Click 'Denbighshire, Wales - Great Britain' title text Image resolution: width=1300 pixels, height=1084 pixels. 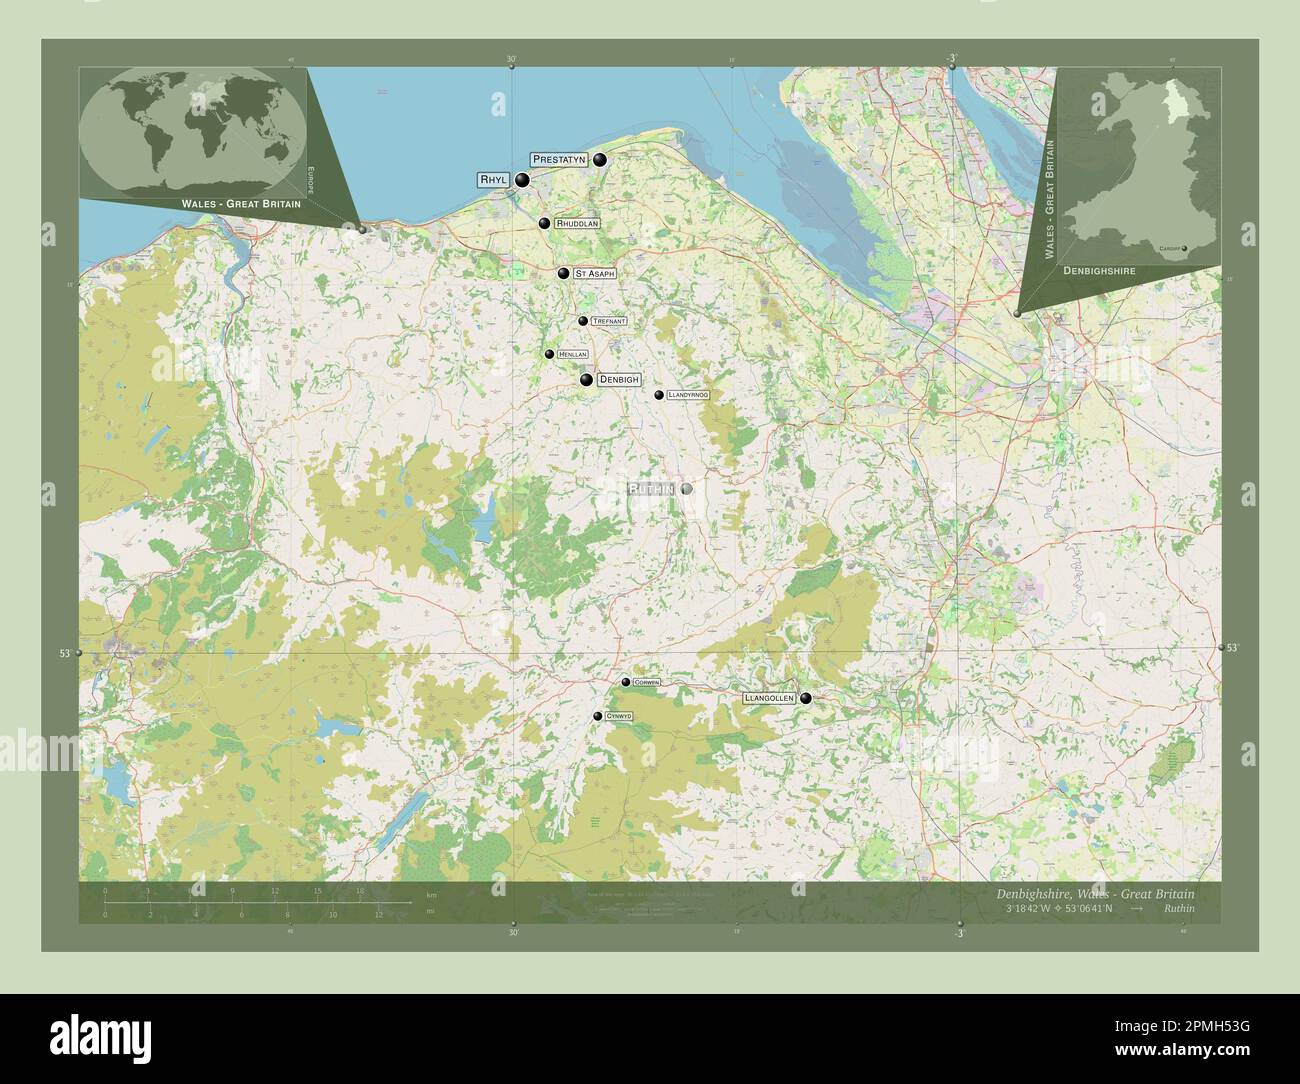point(1094,893)
